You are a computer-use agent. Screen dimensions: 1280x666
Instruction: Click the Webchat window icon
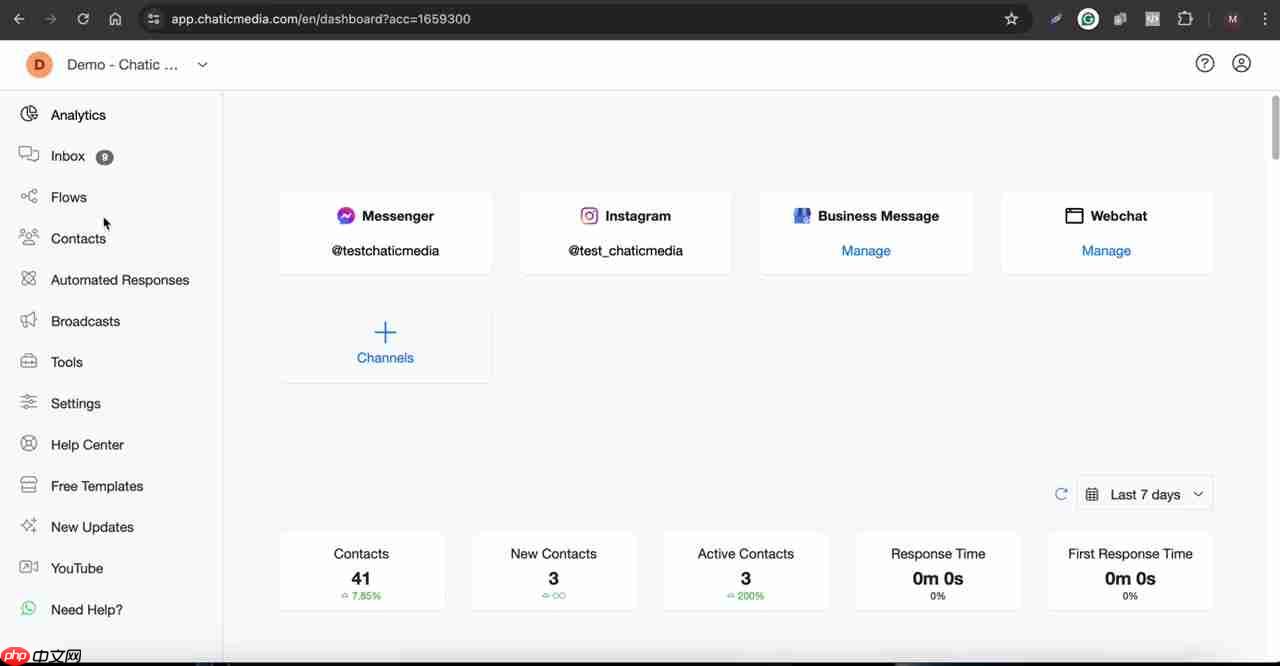click(x=1074, y=215)
